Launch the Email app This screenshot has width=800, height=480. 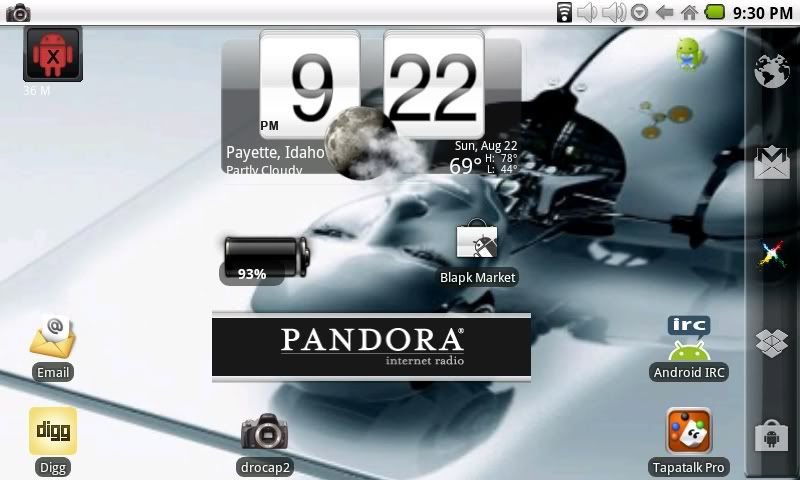[53, 349]
